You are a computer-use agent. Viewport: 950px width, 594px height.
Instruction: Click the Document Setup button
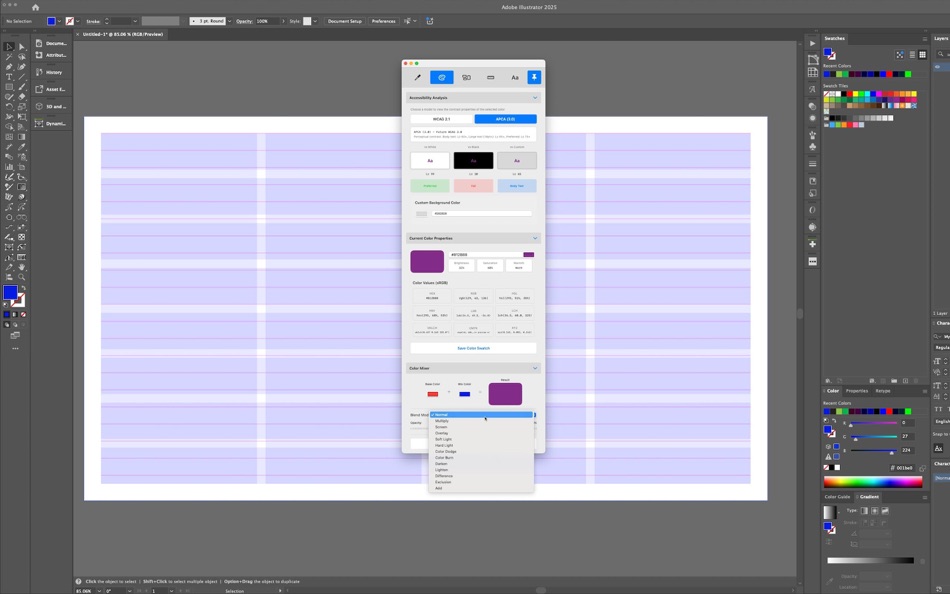[x=345, y=21]
